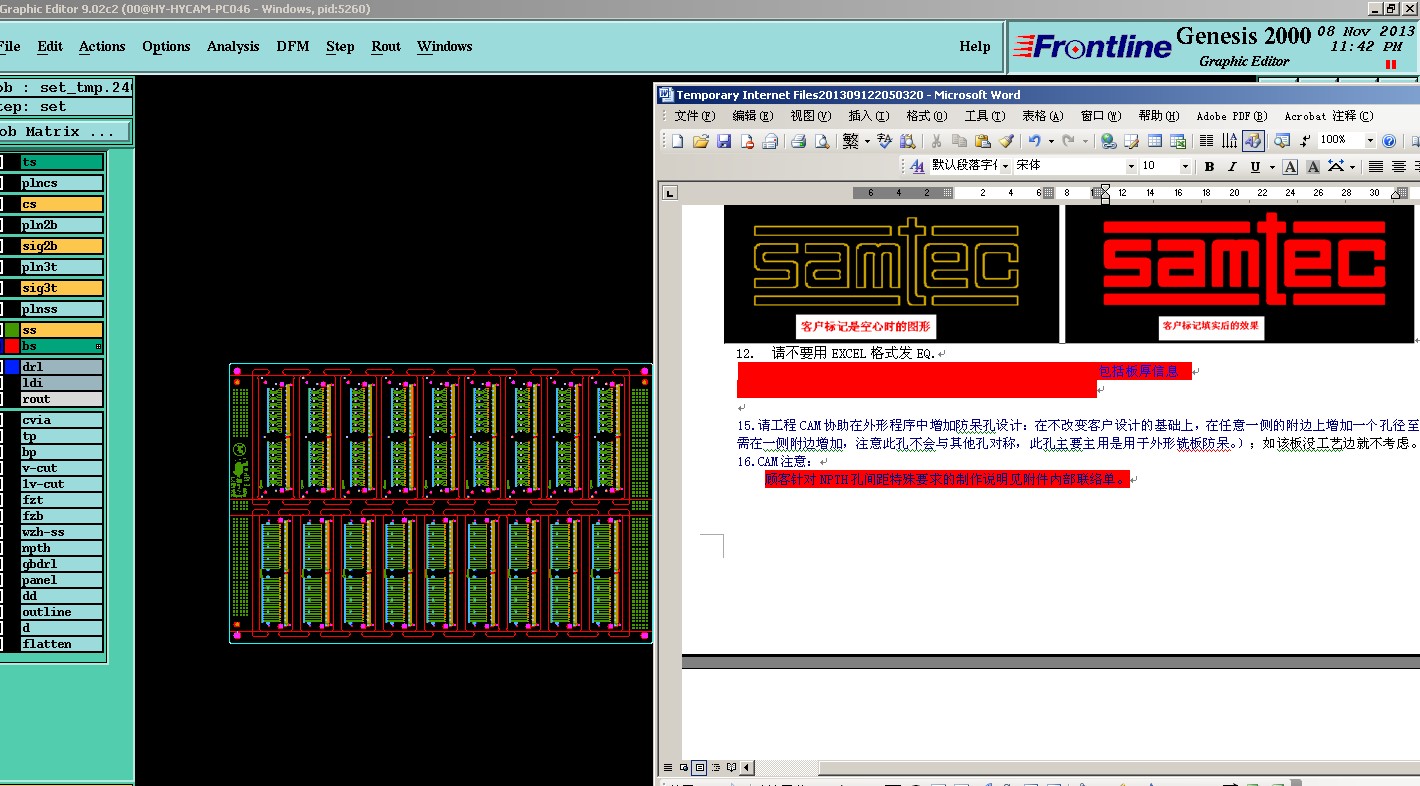
Task: Open the font size dropdown showing 10
Action: click(x=1185, y=166)
